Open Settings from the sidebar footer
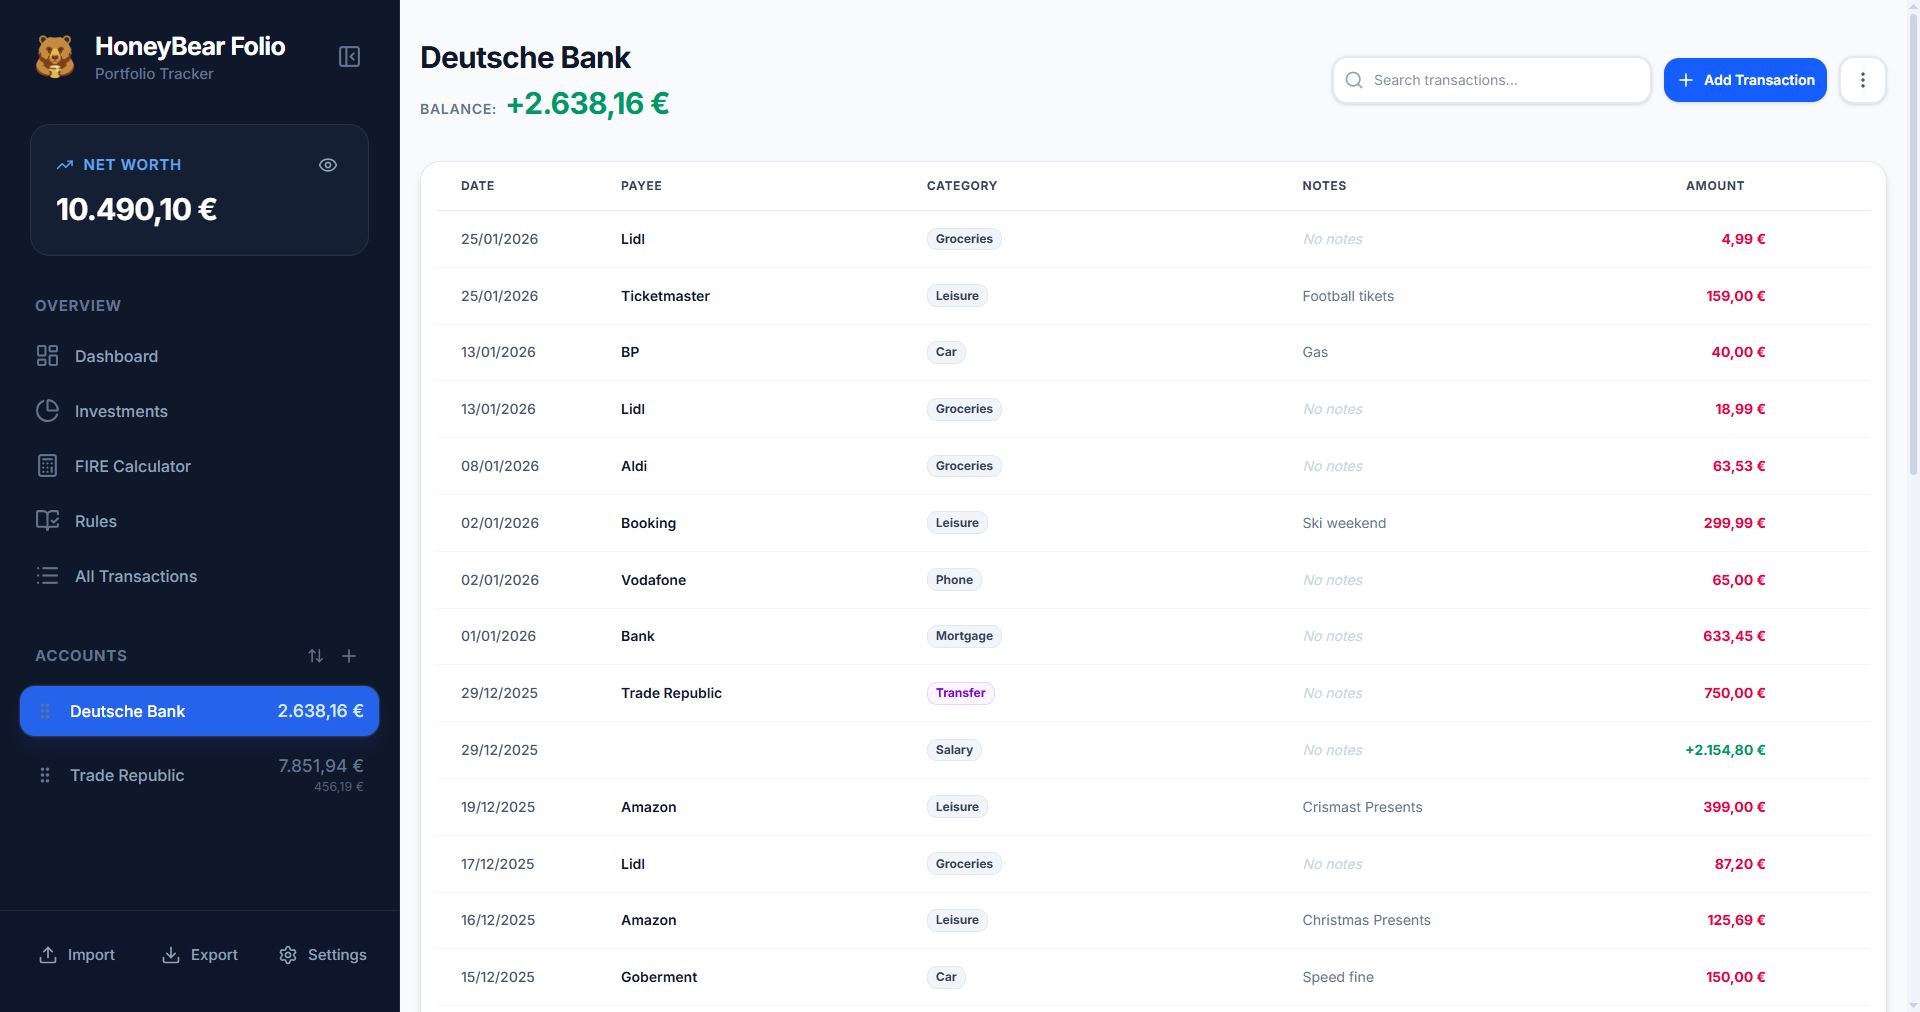Viewport: 1920px width, 1012px height. [323, 955]
